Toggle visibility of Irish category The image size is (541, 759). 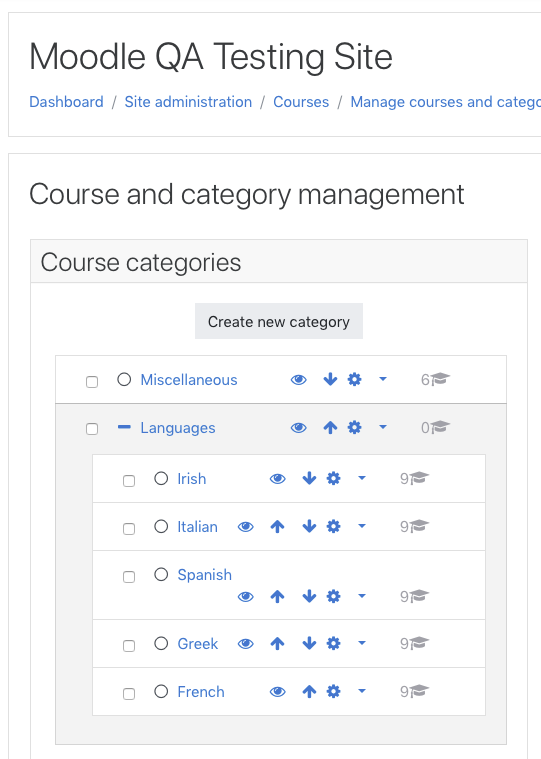[x=278, y=479]
